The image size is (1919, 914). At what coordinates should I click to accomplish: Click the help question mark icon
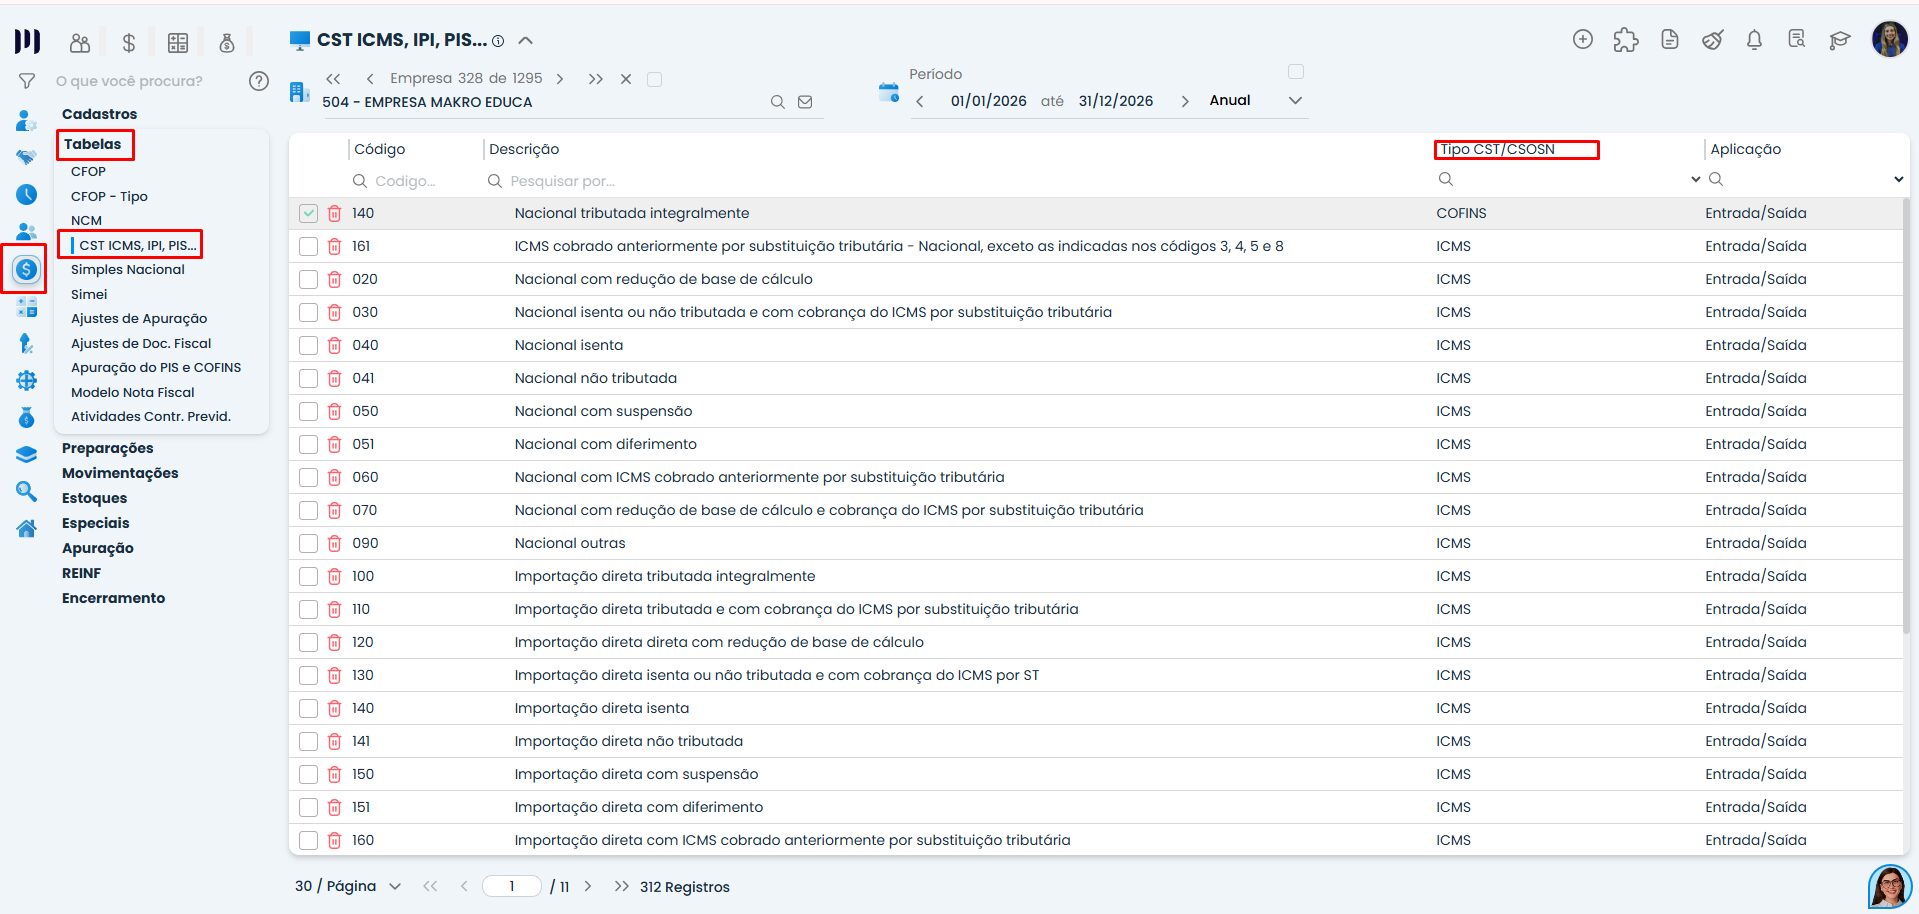[x=258, y=81]
